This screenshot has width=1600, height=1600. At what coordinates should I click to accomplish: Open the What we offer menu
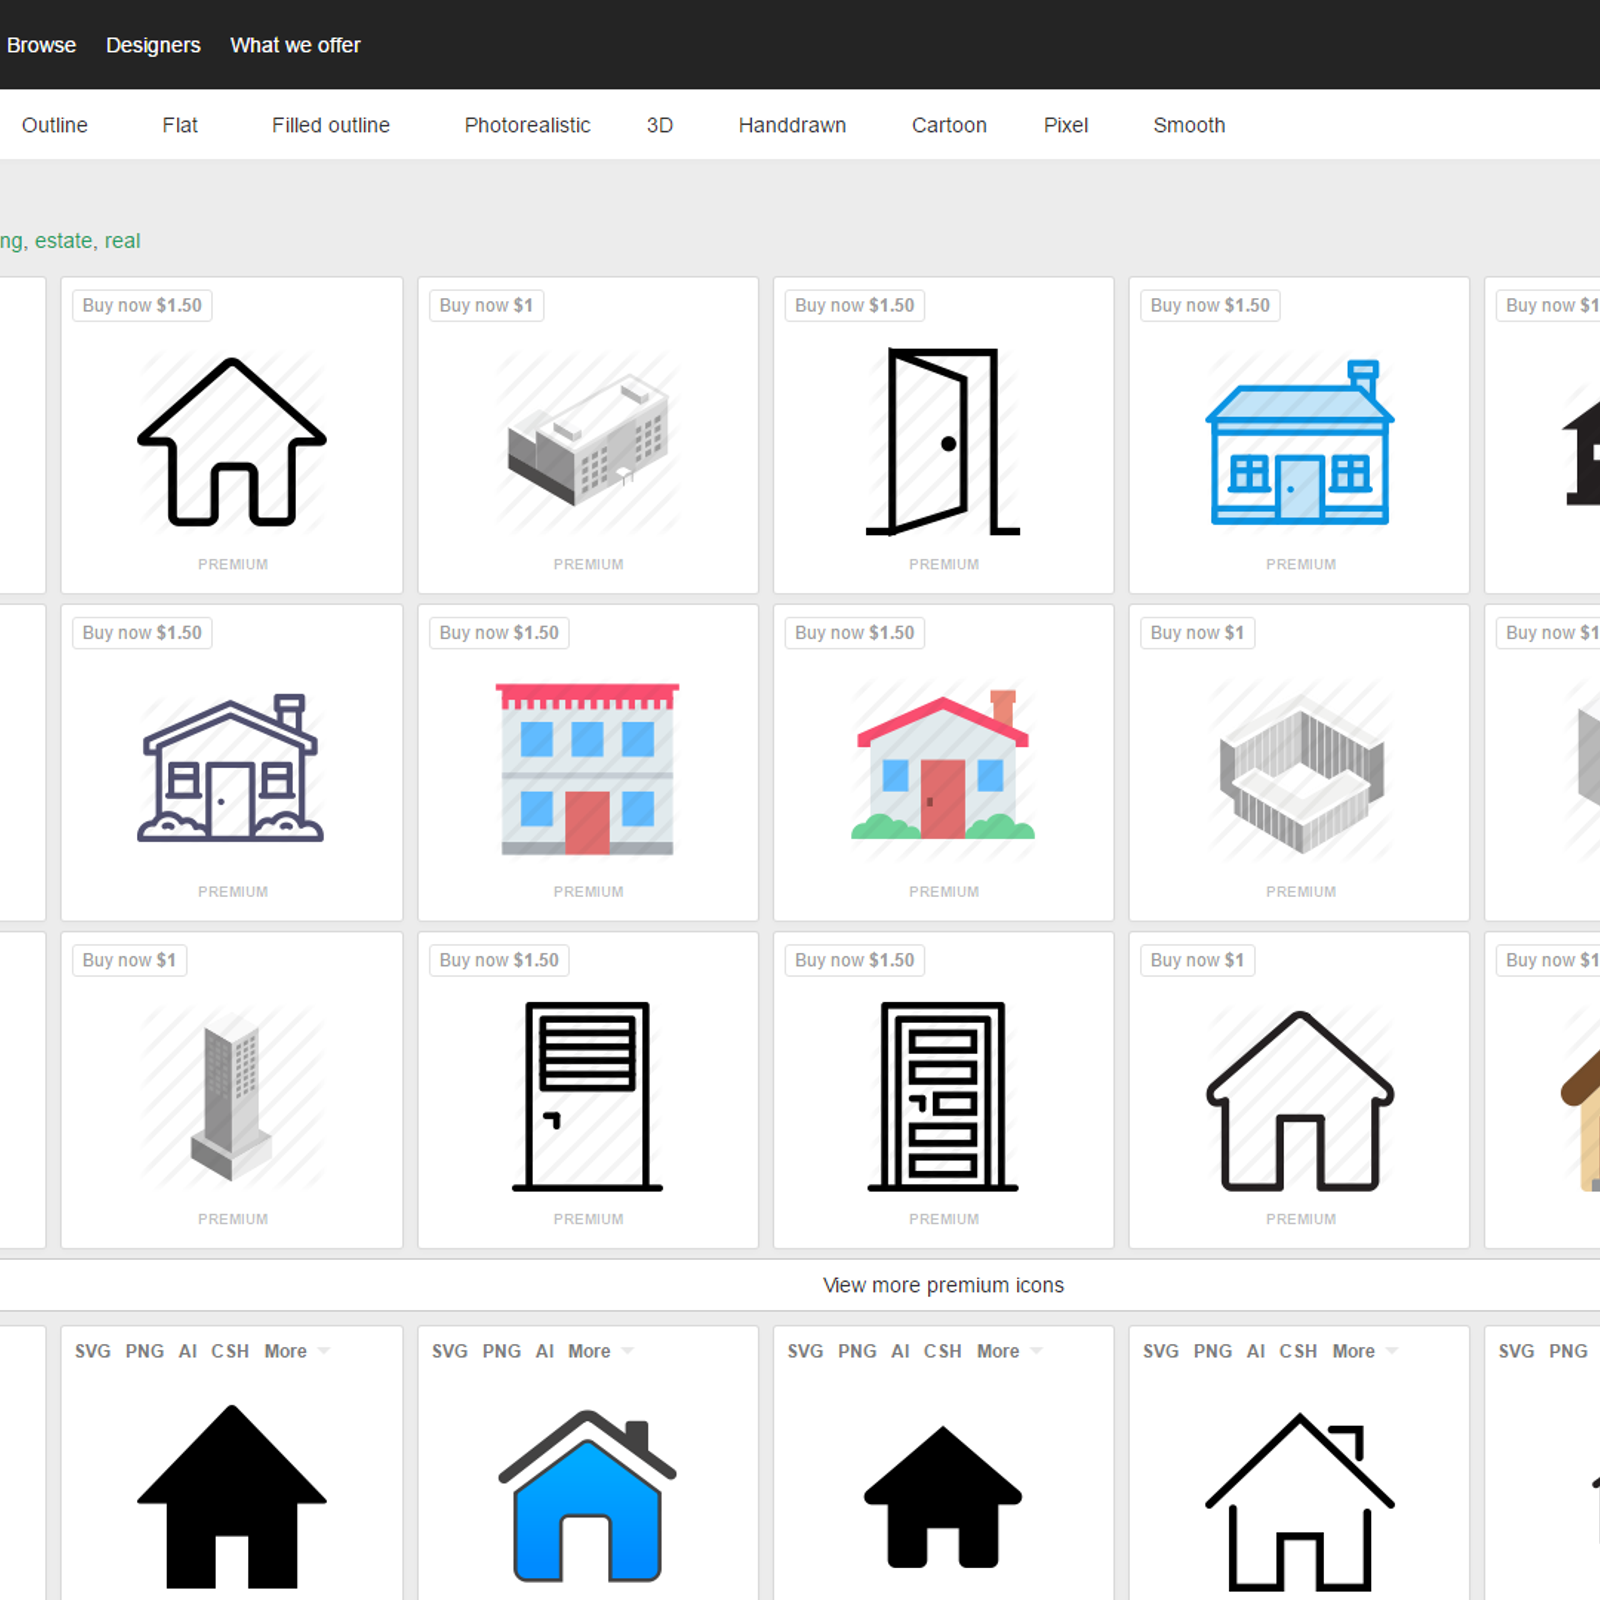pyautogui.click(x=295, y=45)
